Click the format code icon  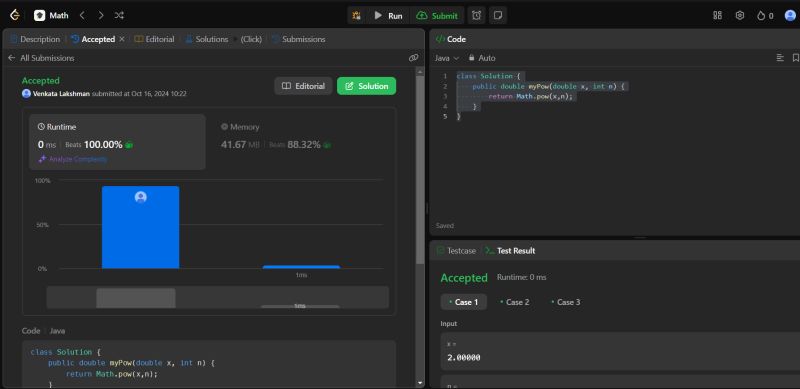[780, 58]
